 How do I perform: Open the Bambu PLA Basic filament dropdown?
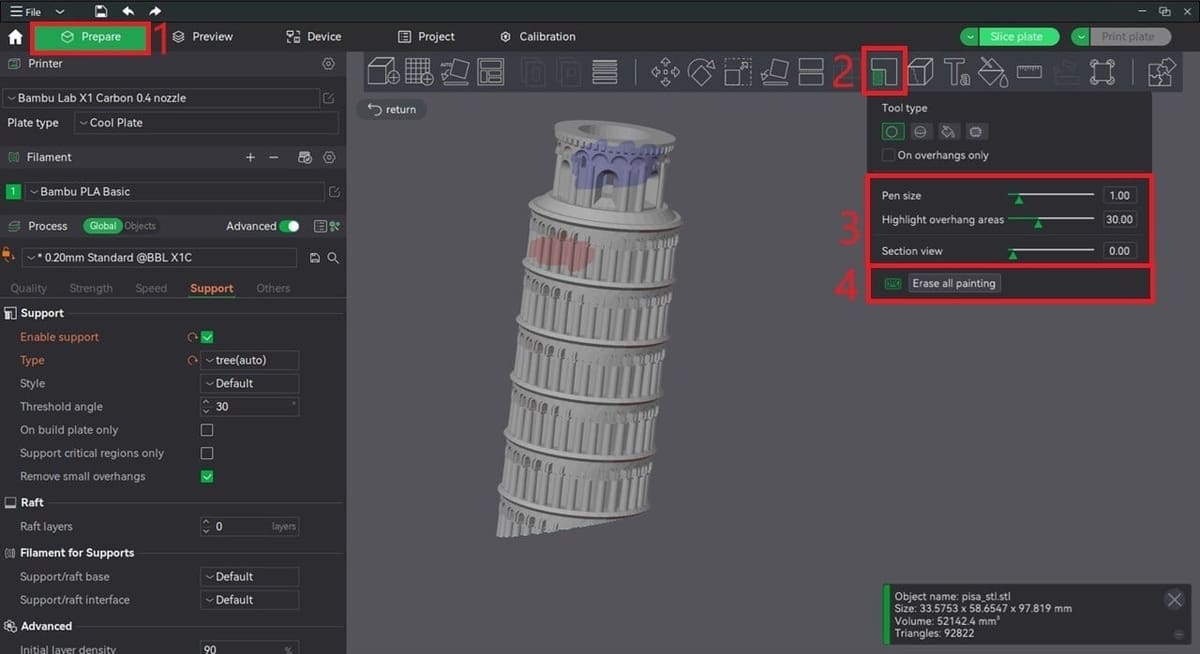(173, 192)
